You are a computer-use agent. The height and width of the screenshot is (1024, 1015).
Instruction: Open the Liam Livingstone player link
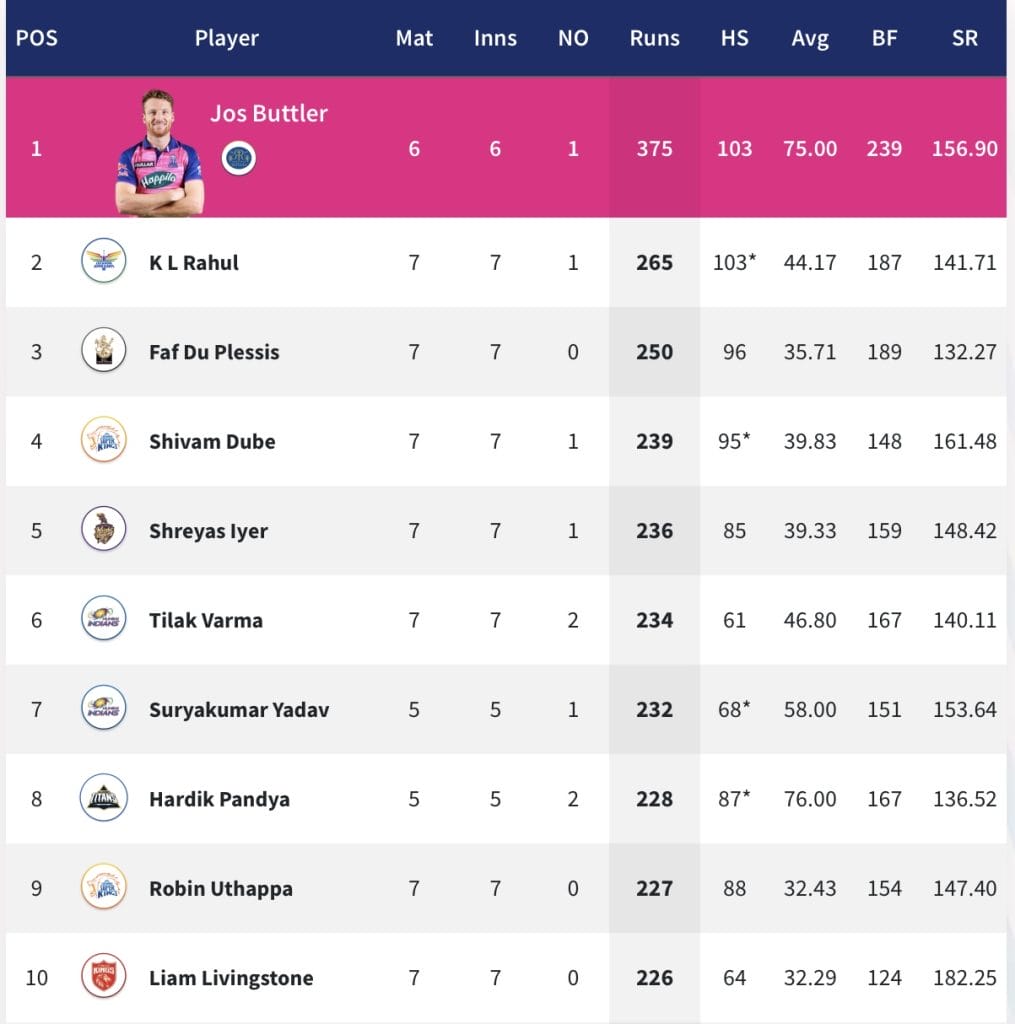pyautogui.click(x=231, y=978)
